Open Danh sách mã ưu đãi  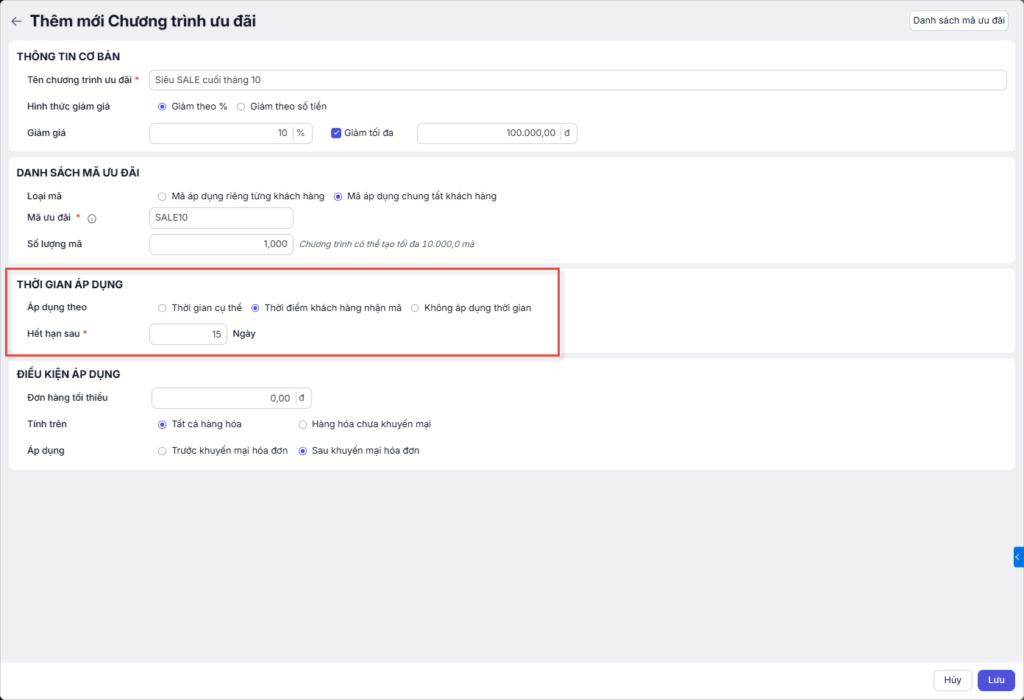(x=958, y=20)
